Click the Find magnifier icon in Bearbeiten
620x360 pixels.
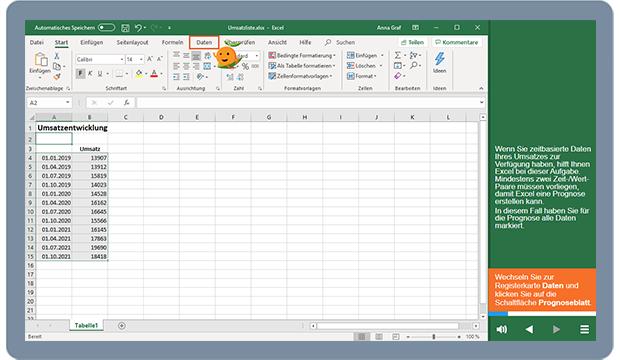[x=414, y=65]
